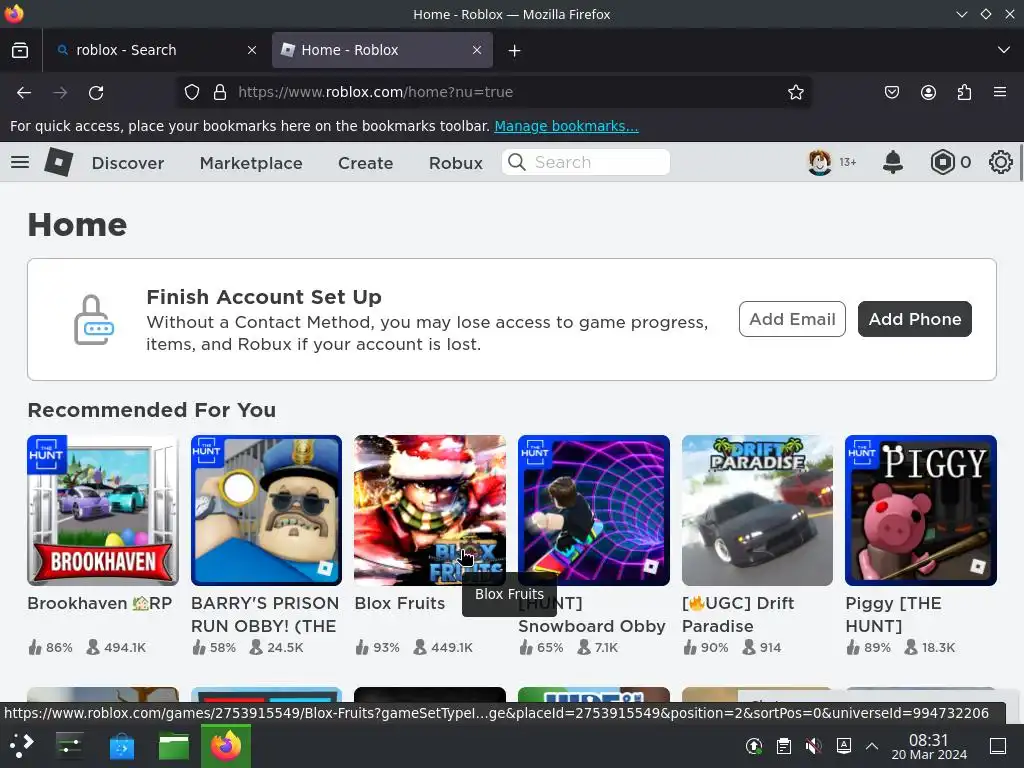Go back with the browser back arrow
1024x768 pixels.
click(24, 93)
